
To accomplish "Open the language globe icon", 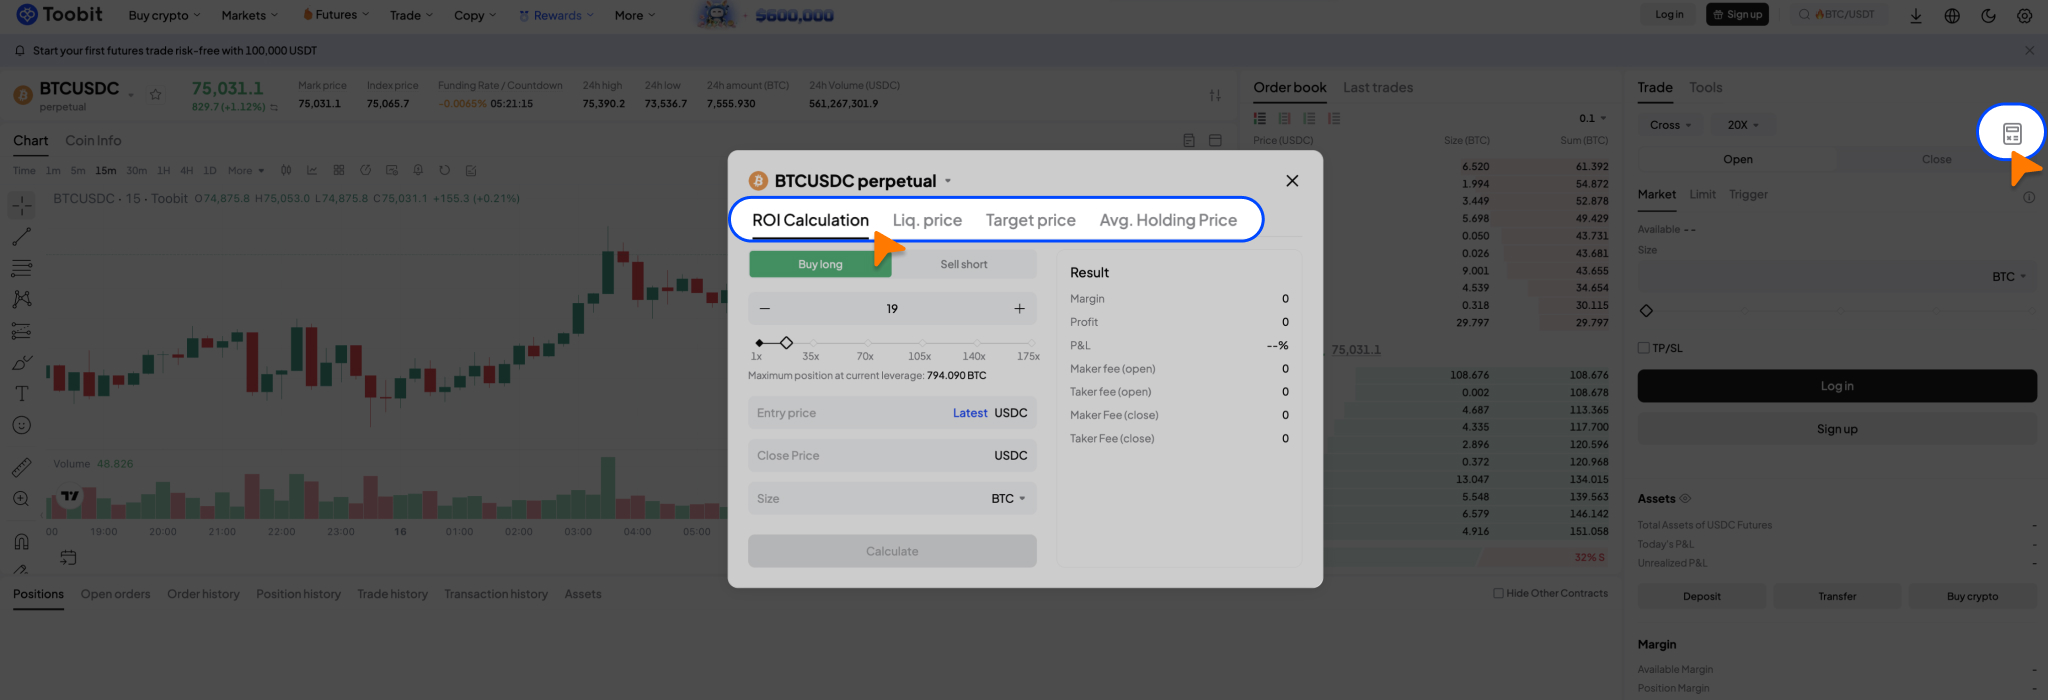I will pyautogui.click(x=1952, y=16).
